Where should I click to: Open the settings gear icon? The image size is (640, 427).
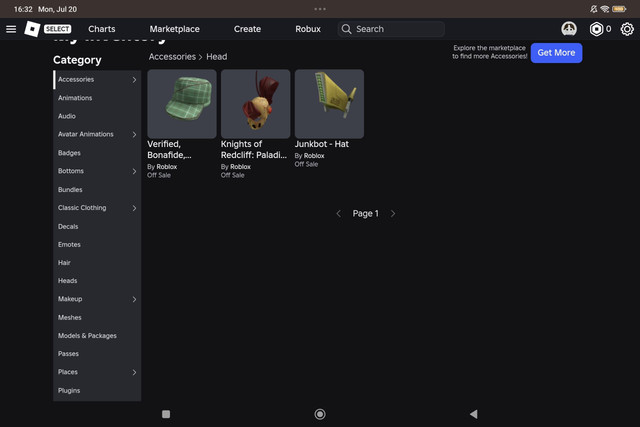627,29
